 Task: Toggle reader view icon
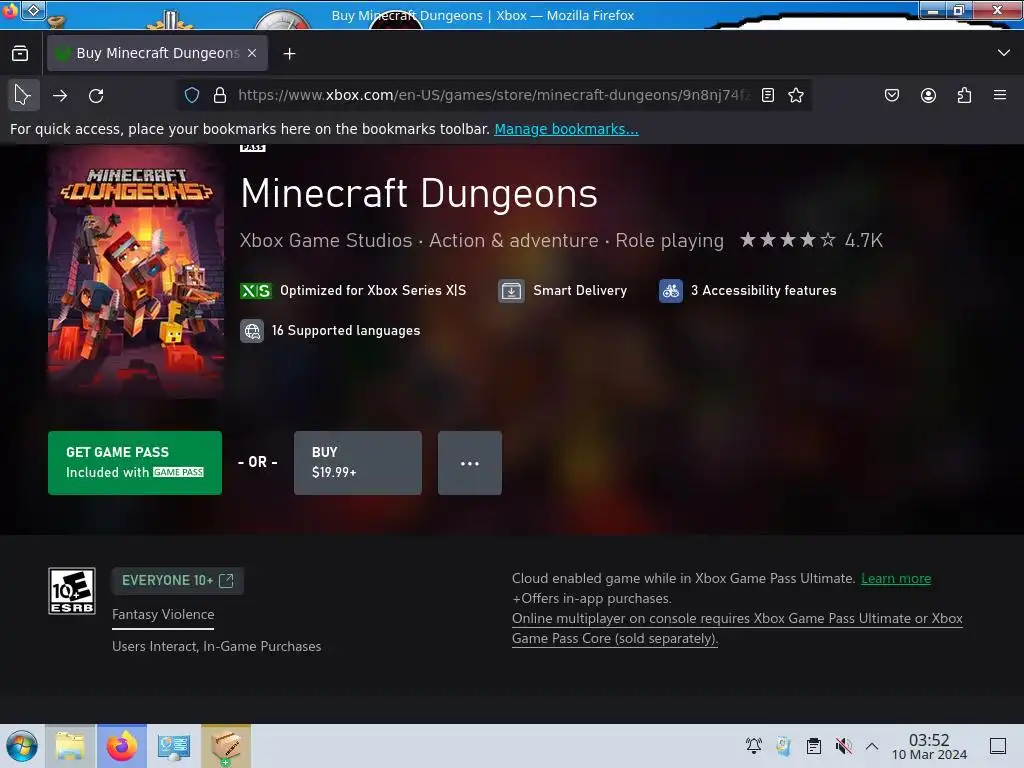point(768,95)
